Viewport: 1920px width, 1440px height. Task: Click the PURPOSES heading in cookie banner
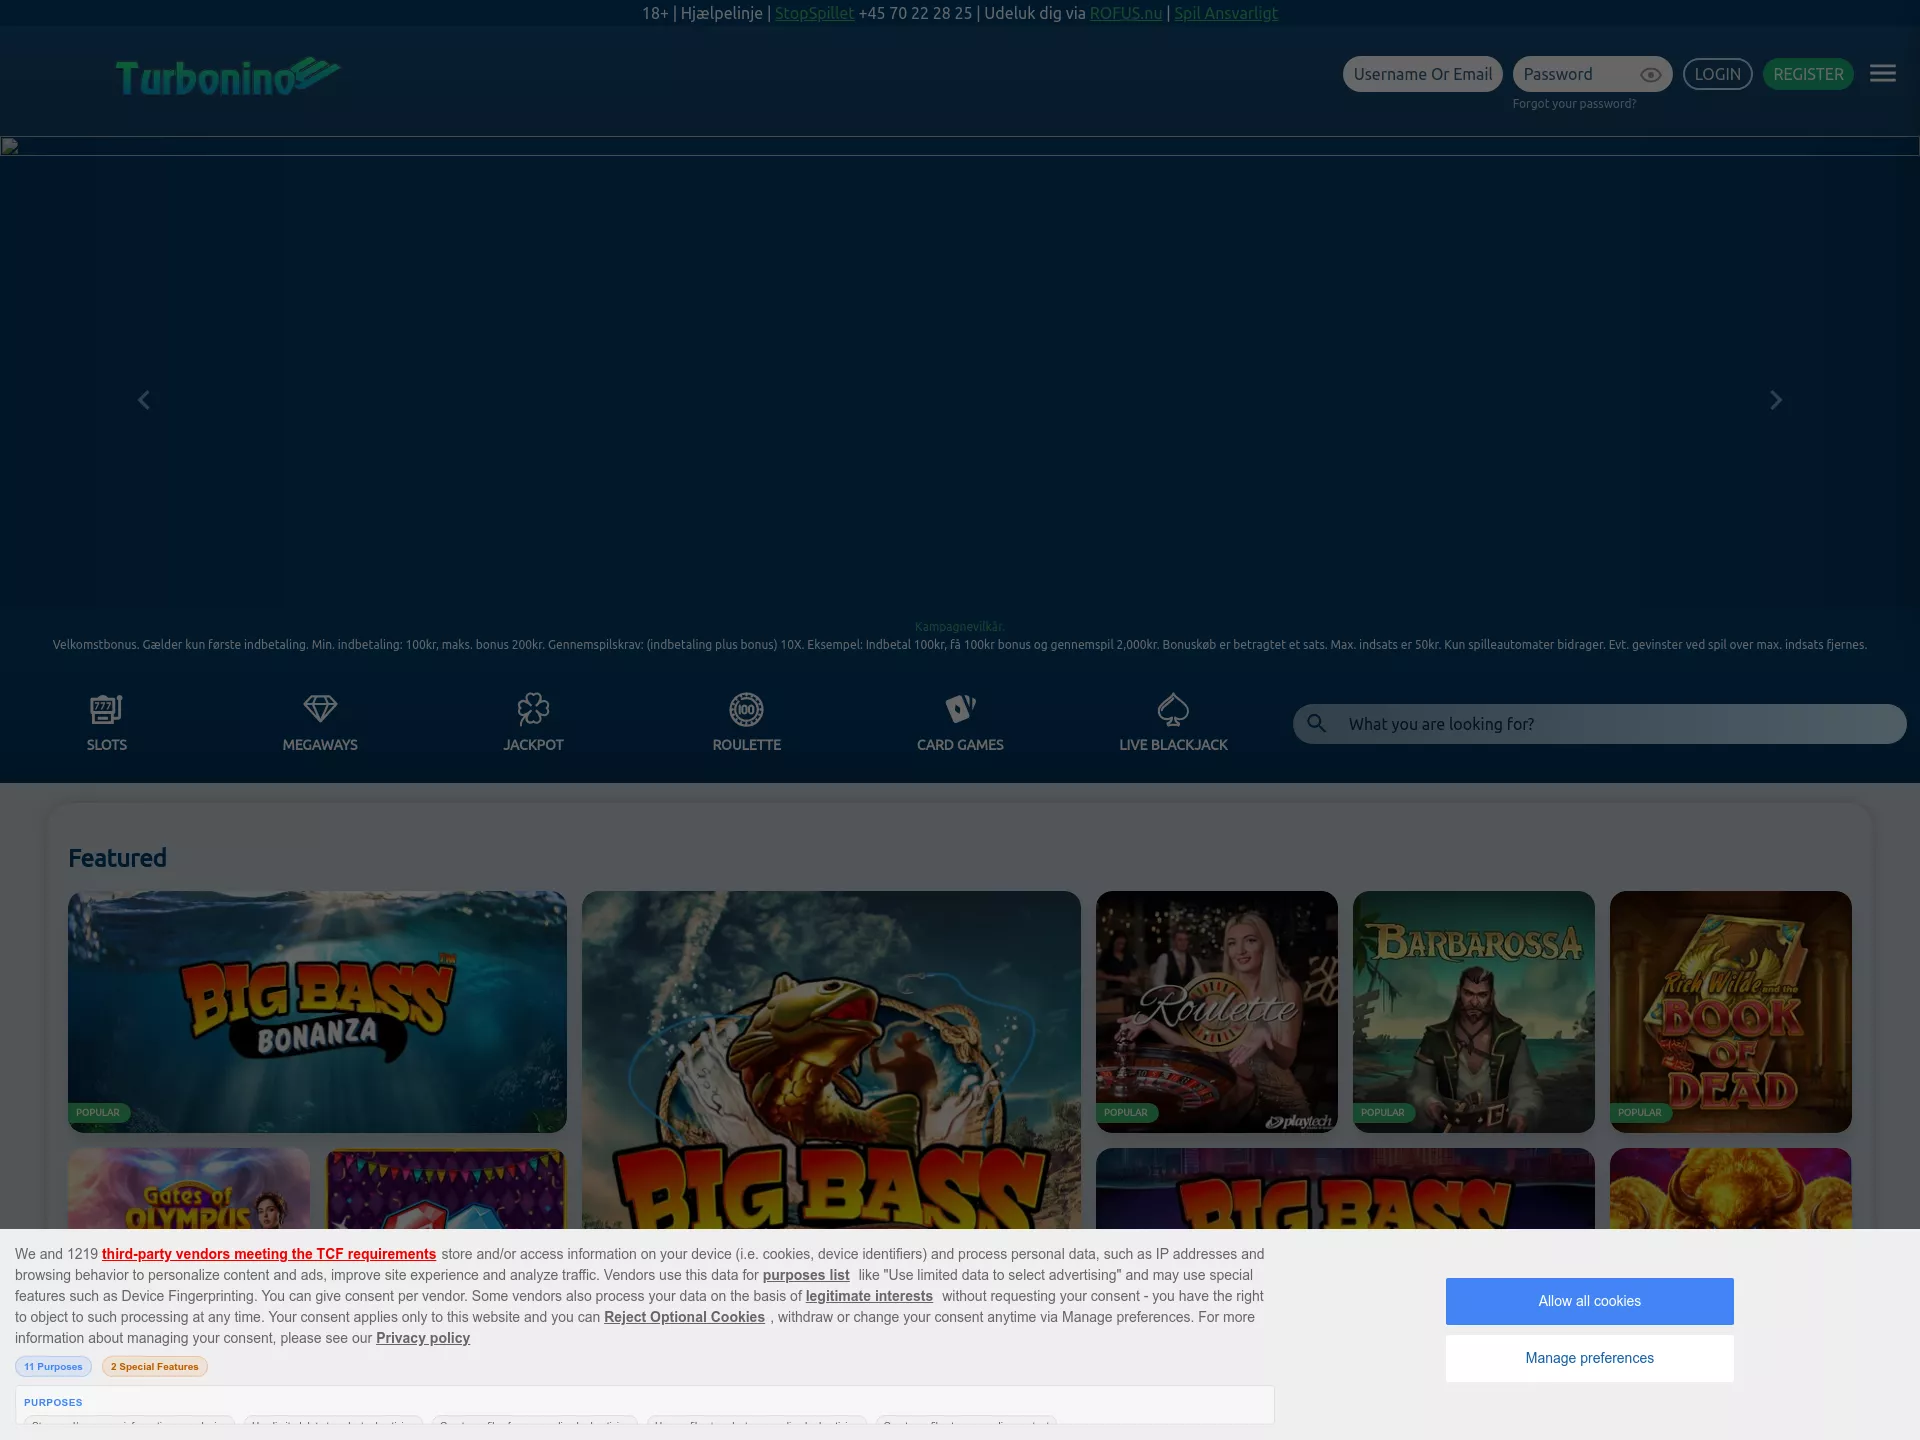point(53,1402)
